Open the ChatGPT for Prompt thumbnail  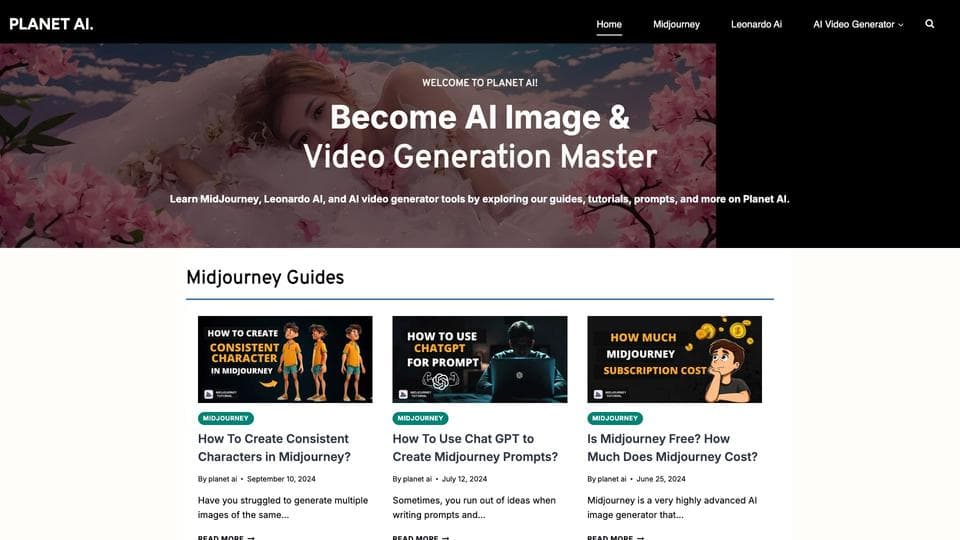click(479, 359)
